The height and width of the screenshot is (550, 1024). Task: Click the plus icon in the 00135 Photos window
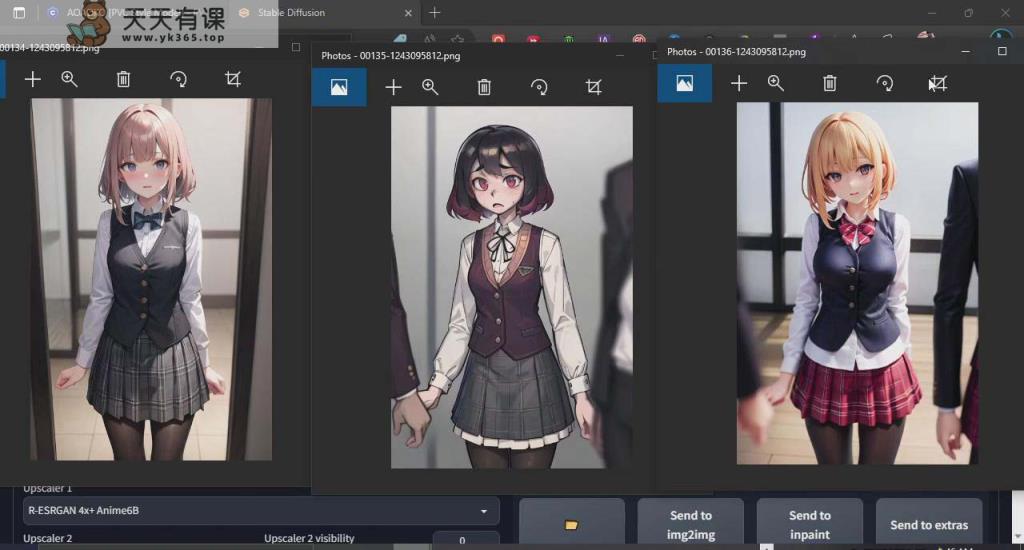(393, 88)
